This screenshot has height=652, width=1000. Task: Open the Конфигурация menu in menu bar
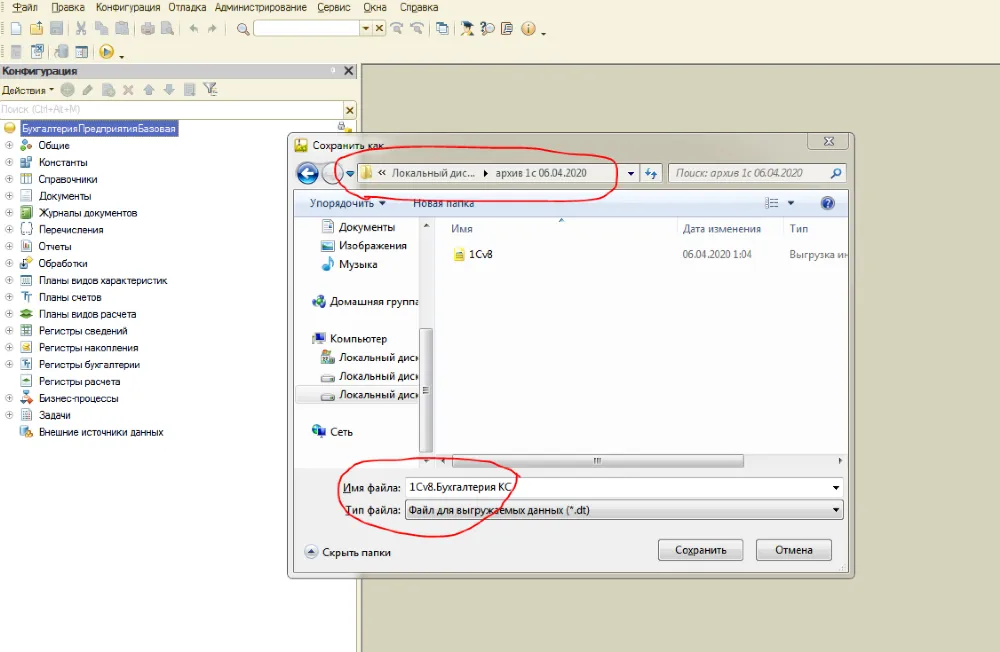tap(128, 7)
